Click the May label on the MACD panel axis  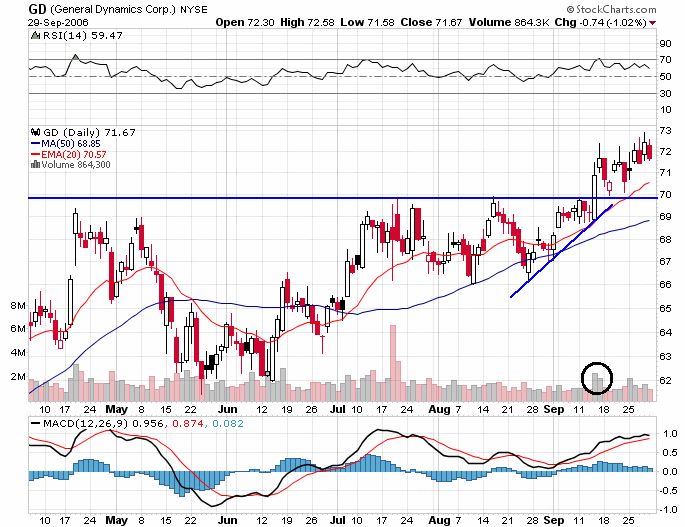117,520
